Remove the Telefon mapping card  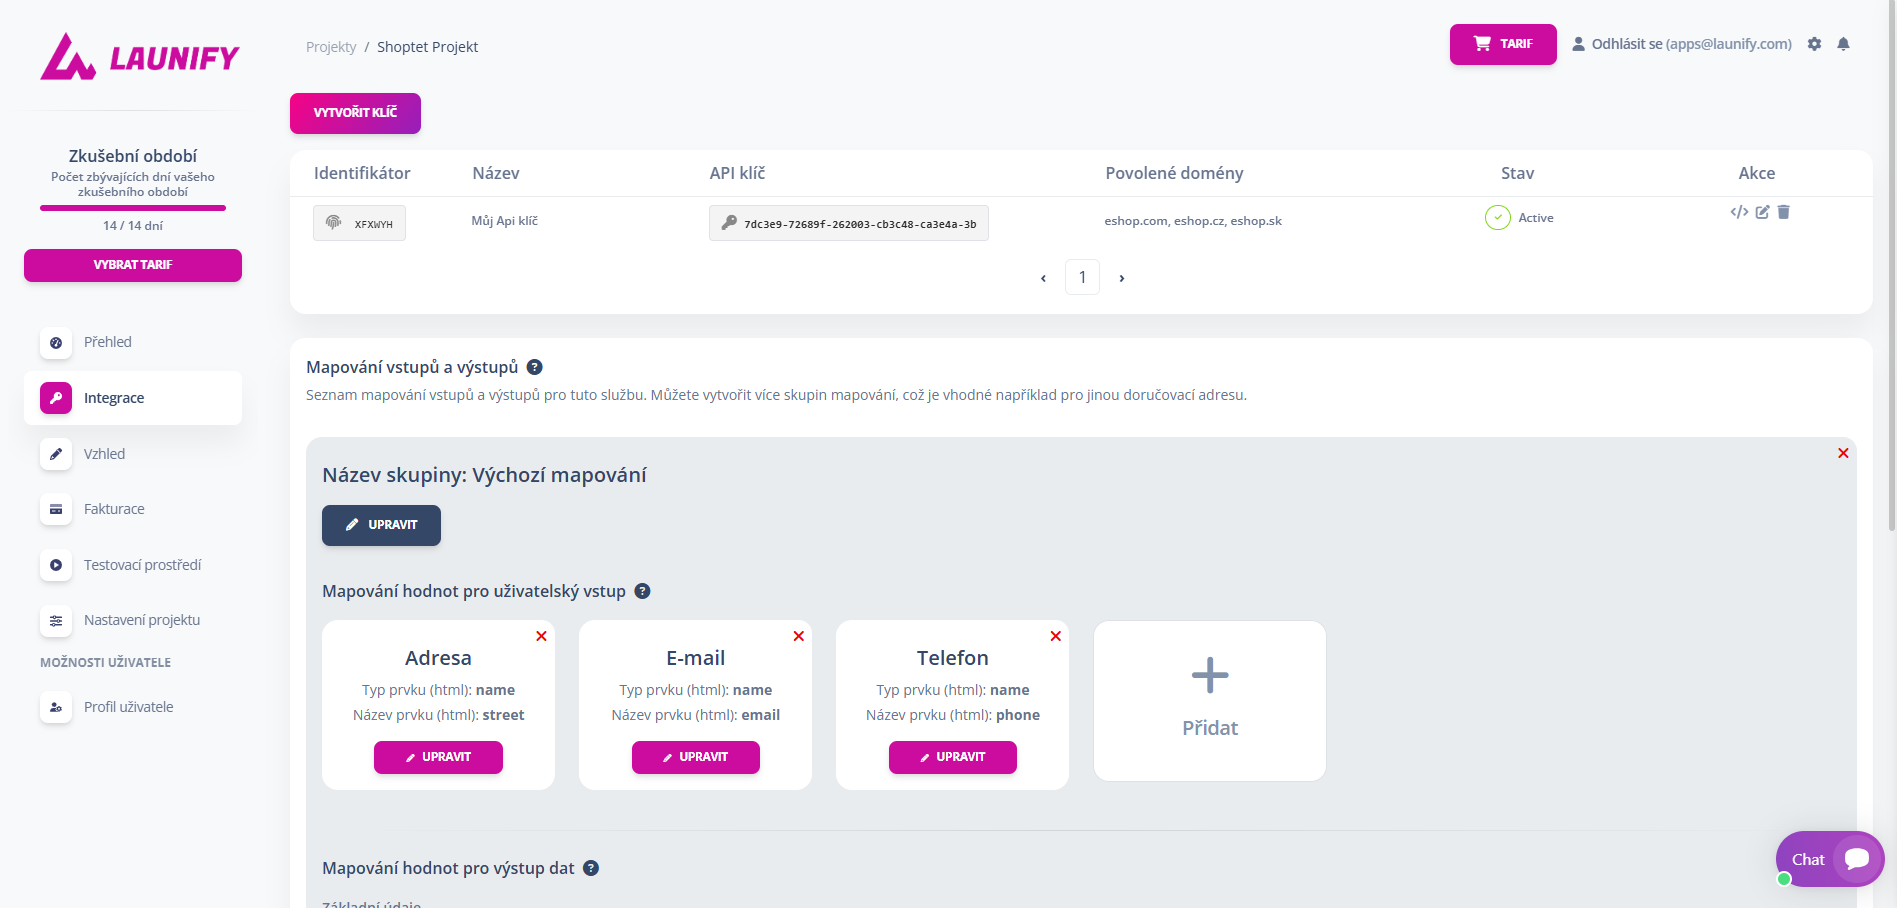(1056, 636)
